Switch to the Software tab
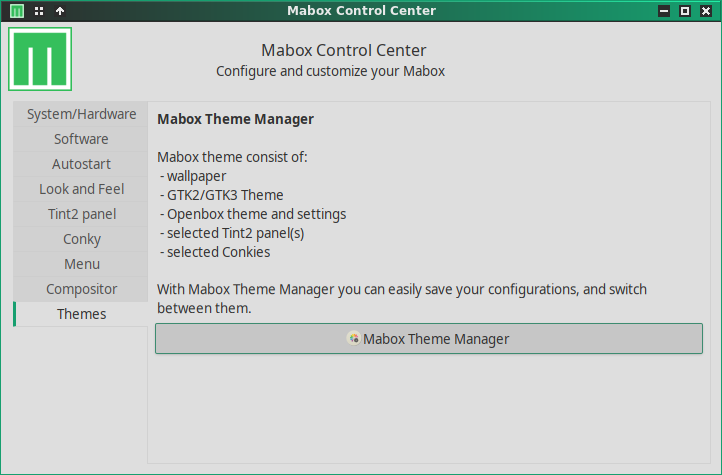 point(81,139)
